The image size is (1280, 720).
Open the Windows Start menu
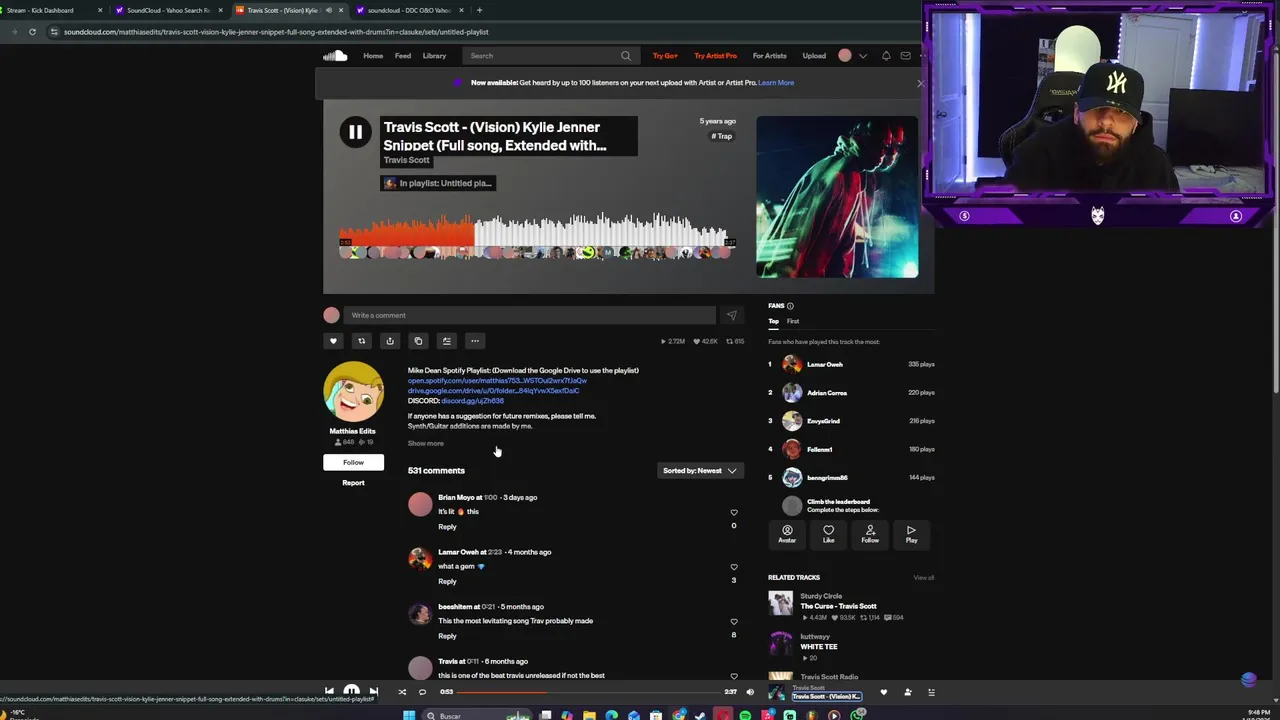409,715
